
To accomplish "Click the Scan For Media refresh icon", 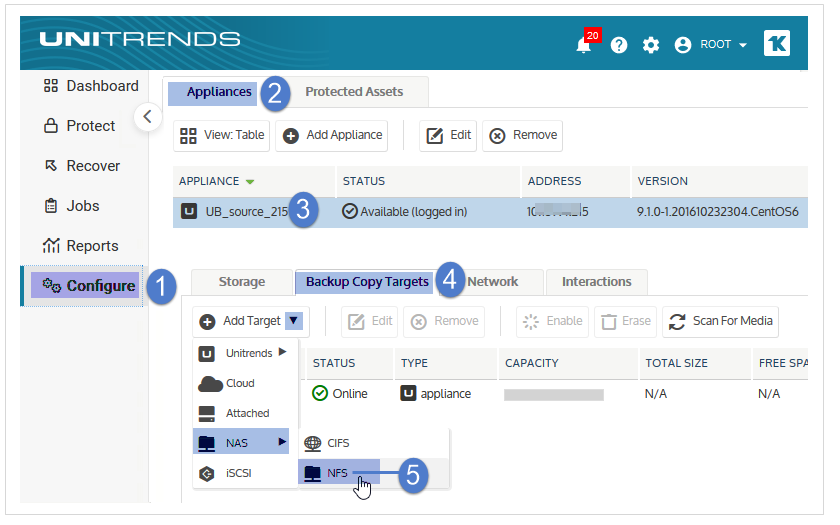I will [677, 322].
